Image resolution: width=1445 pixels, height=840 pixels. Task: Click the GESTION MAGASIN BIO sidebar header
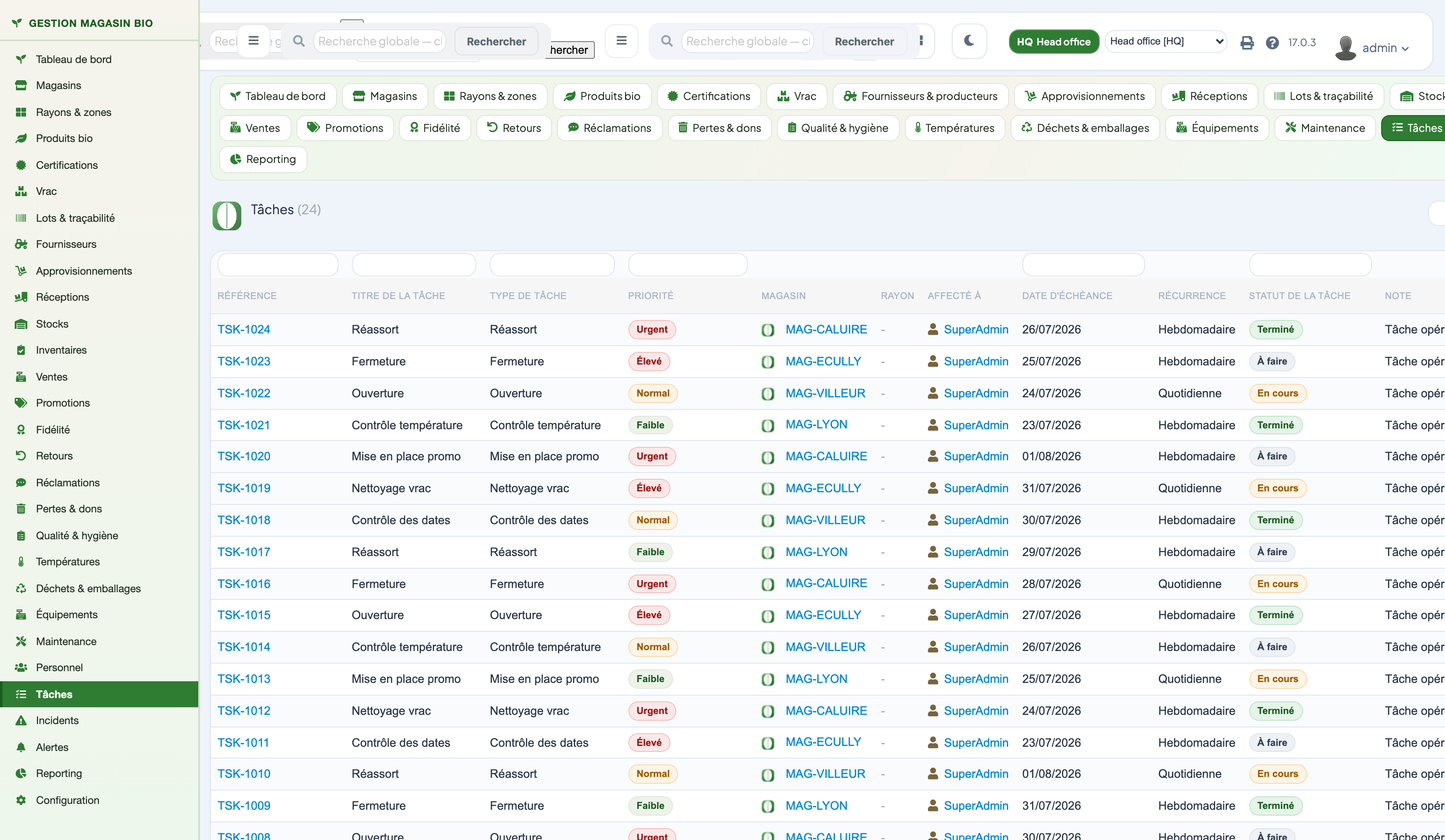click(x=91, y=22)
